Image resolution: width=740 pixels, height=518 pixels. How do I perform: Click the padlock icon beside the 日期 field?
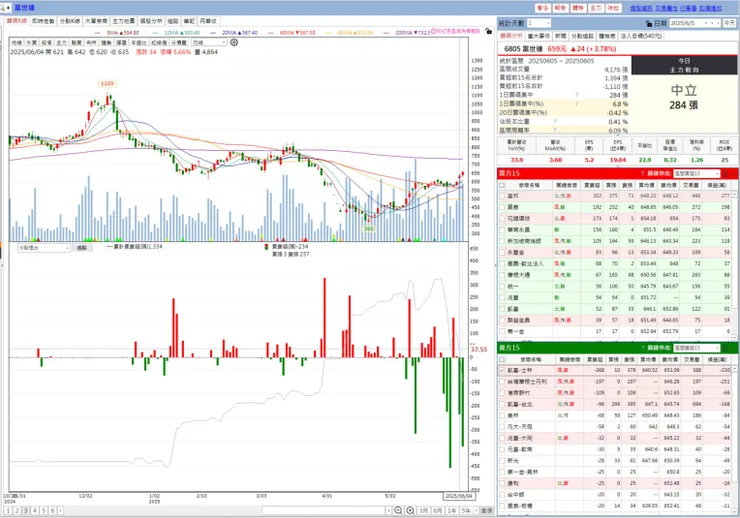[x=648, y=23]
